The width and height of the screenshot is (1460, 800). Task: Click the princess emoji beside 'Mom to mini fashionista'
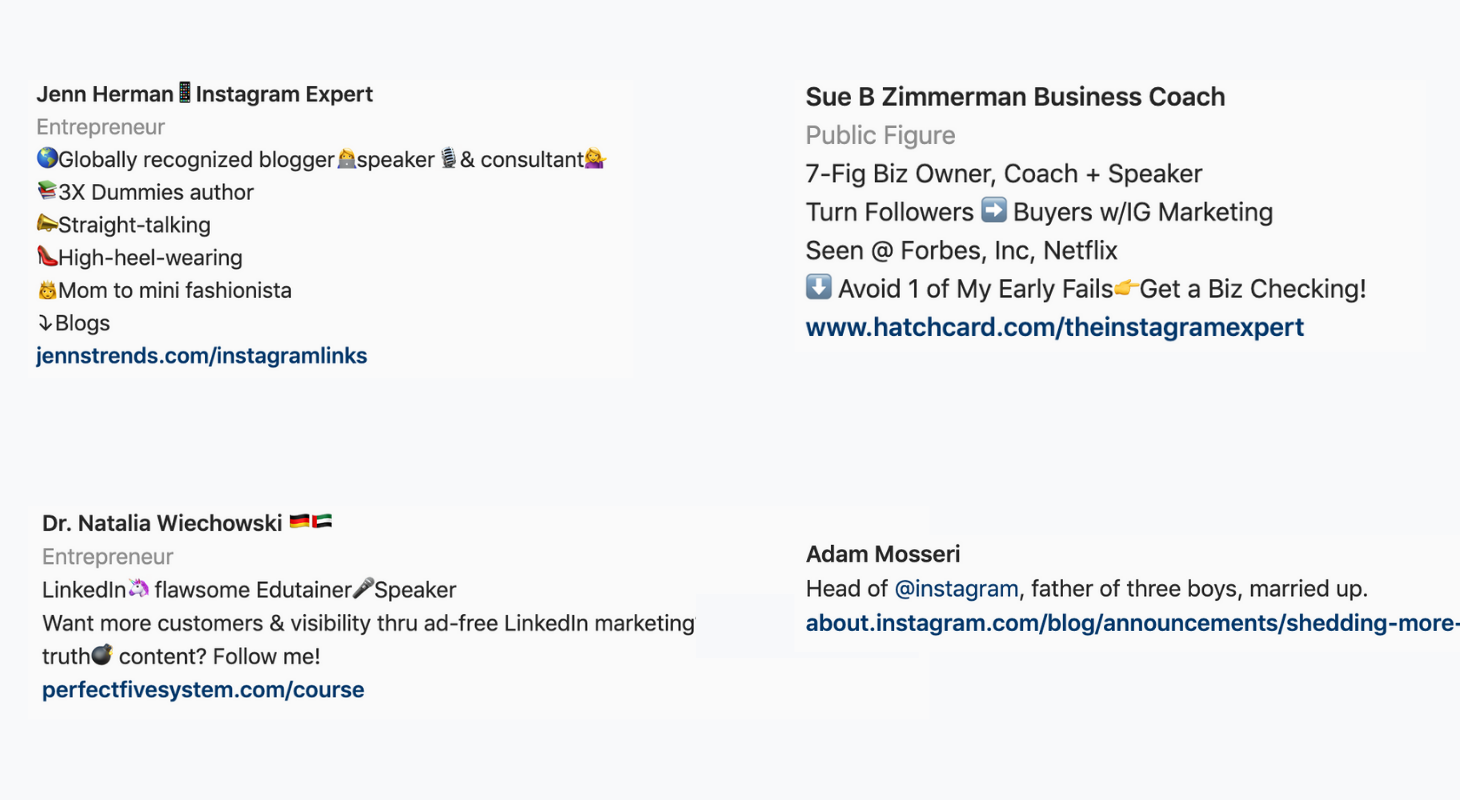47,291
